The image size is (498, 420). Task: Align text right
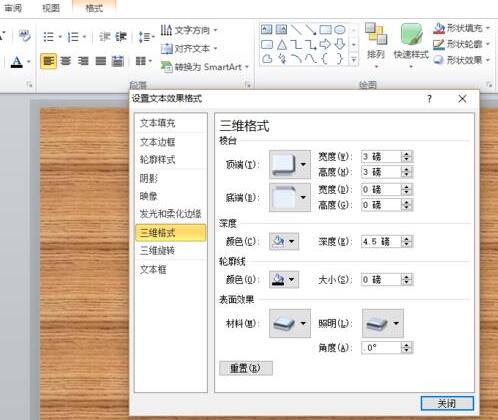pyautogui.click(x=83, y=61)
